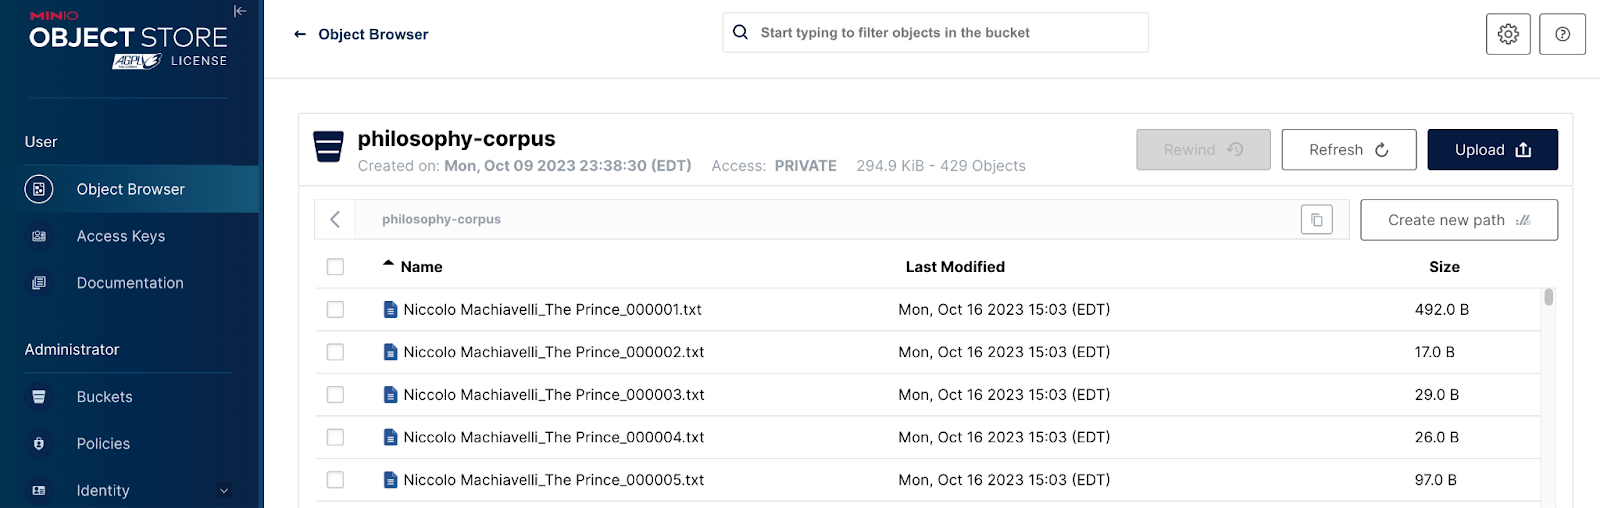Click the Buckets sidebar icon
1600x508 pixels.
[x=39, y=397]
